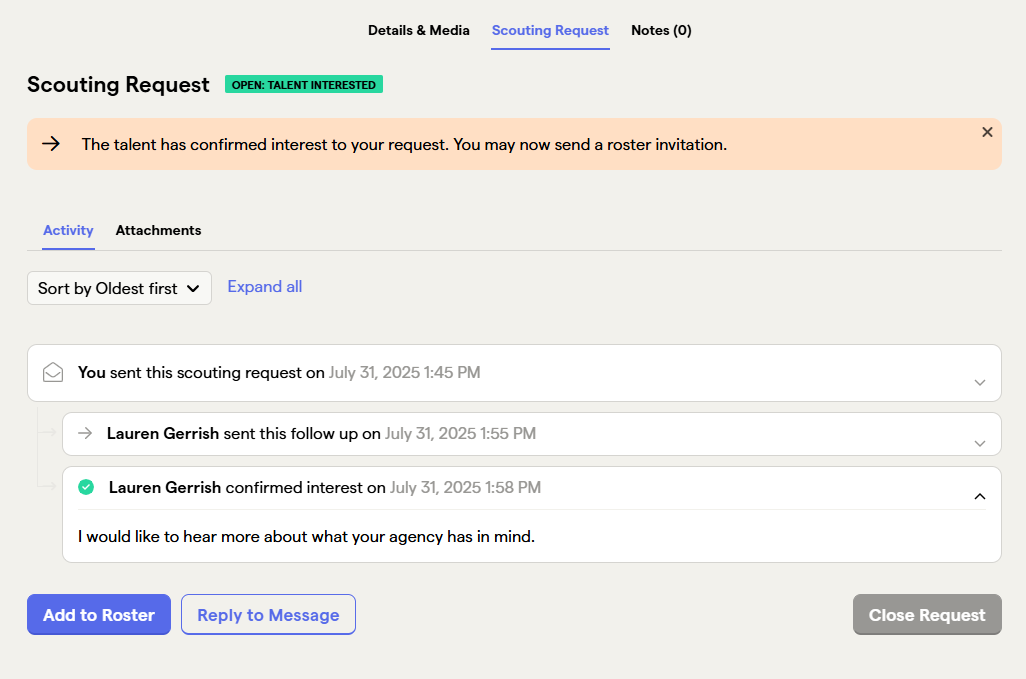Dismiss the talent interest banner
The width and height of the screenshot is (1026, 679).
(987, 132)
